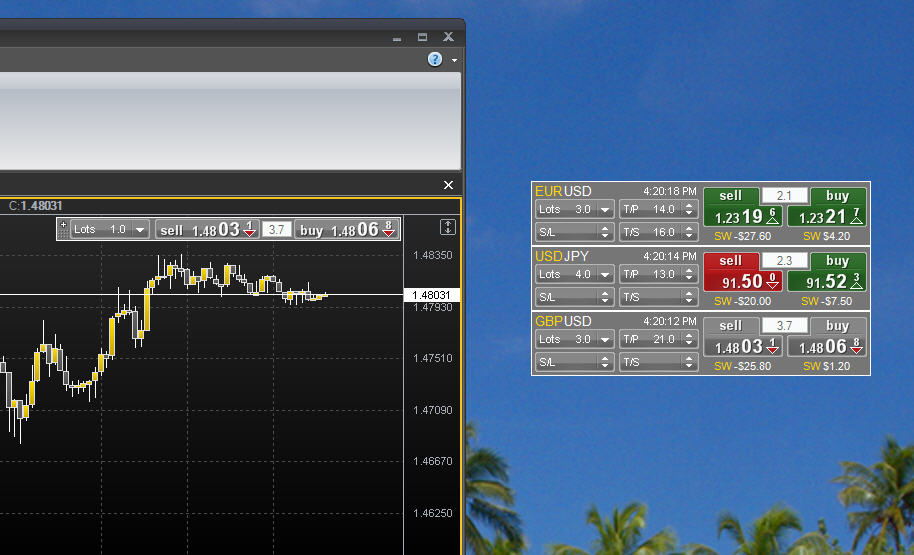
Task: Click sell 1.4803 button on chart panel
Action: 207,230
